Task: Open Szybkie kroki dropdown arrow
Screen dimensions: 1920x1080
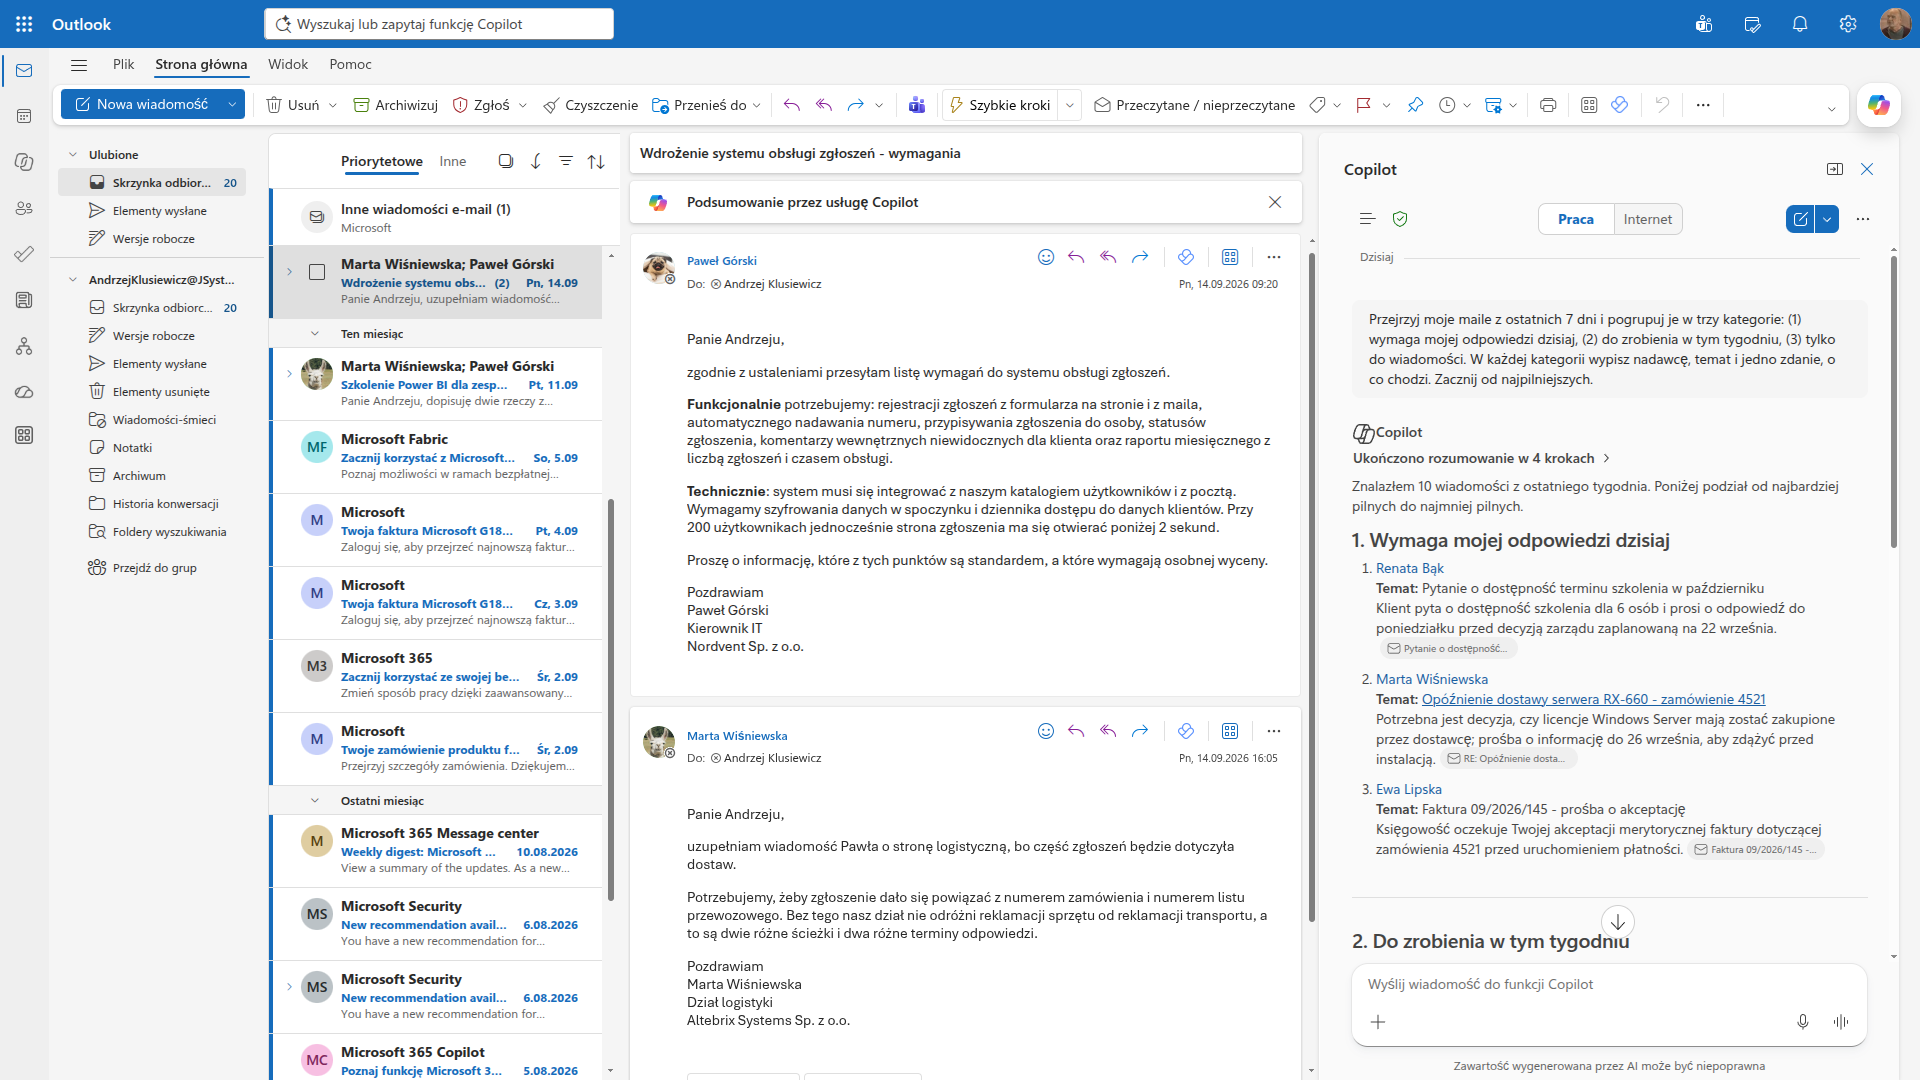Action: coord(1070,105)
